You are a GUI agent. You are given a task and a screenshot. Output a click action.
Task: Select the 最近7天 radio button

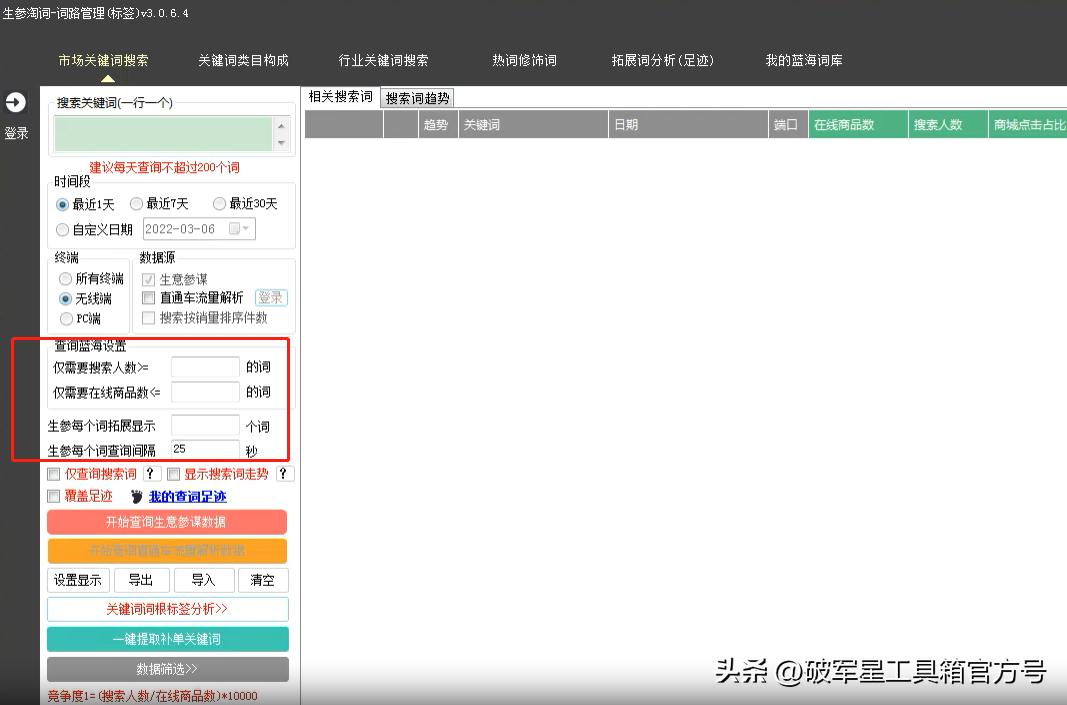coord(136,203)
